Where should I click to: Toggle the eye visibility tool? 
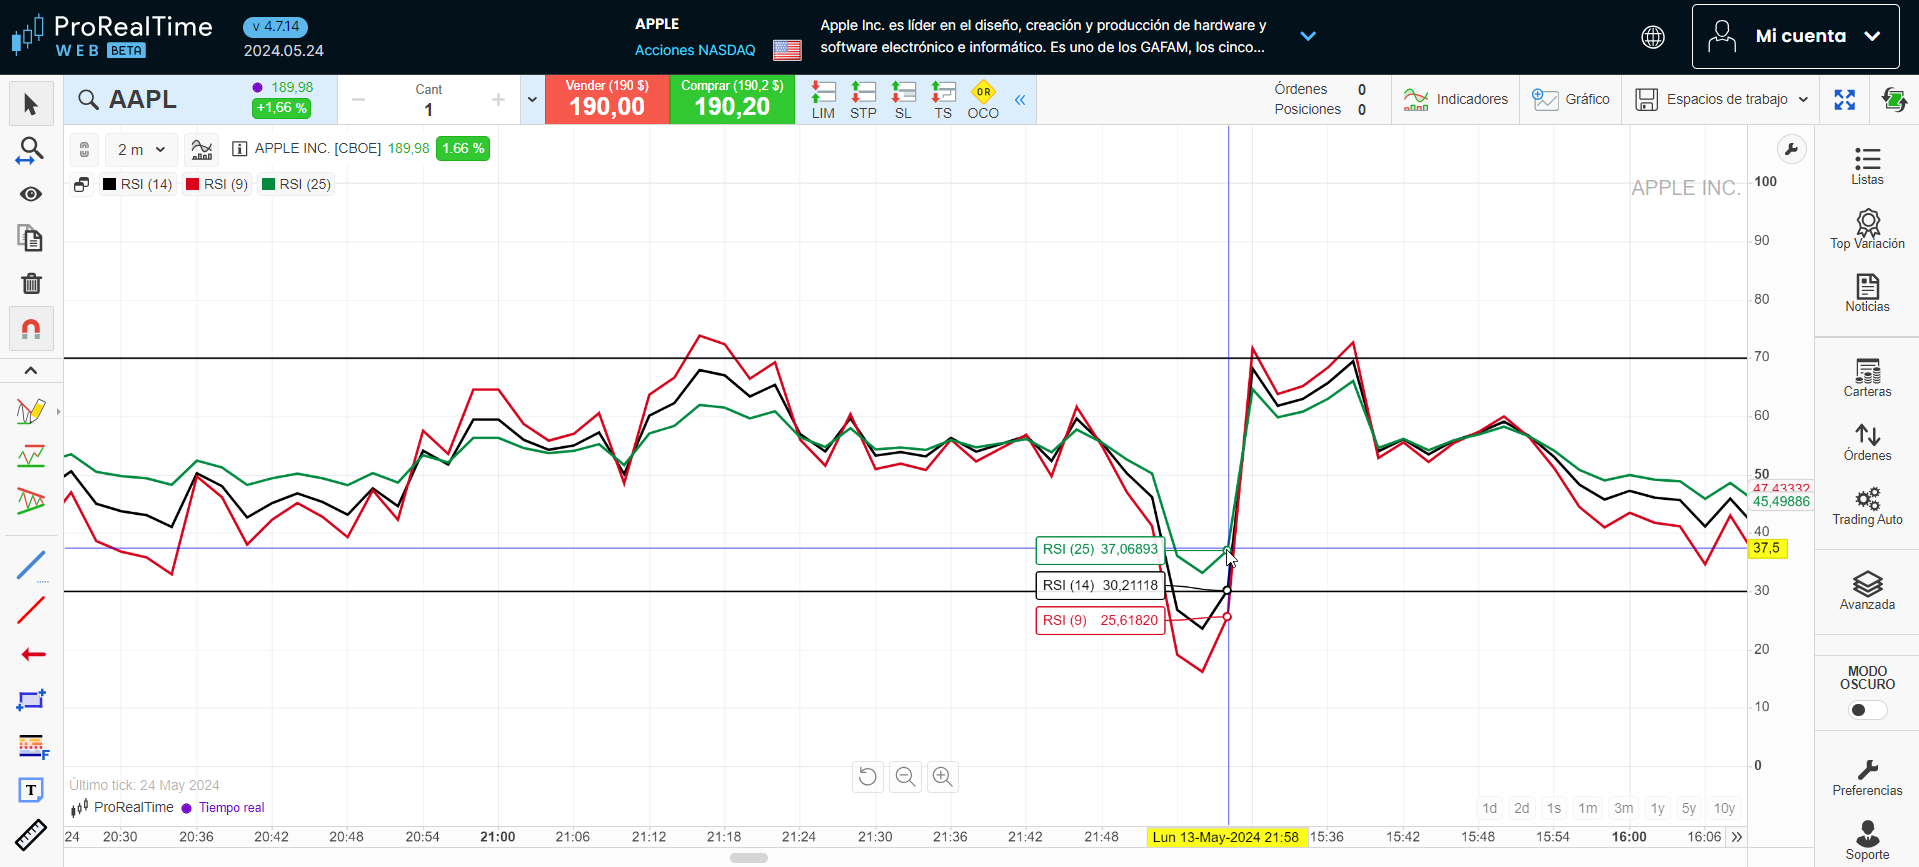31,194
